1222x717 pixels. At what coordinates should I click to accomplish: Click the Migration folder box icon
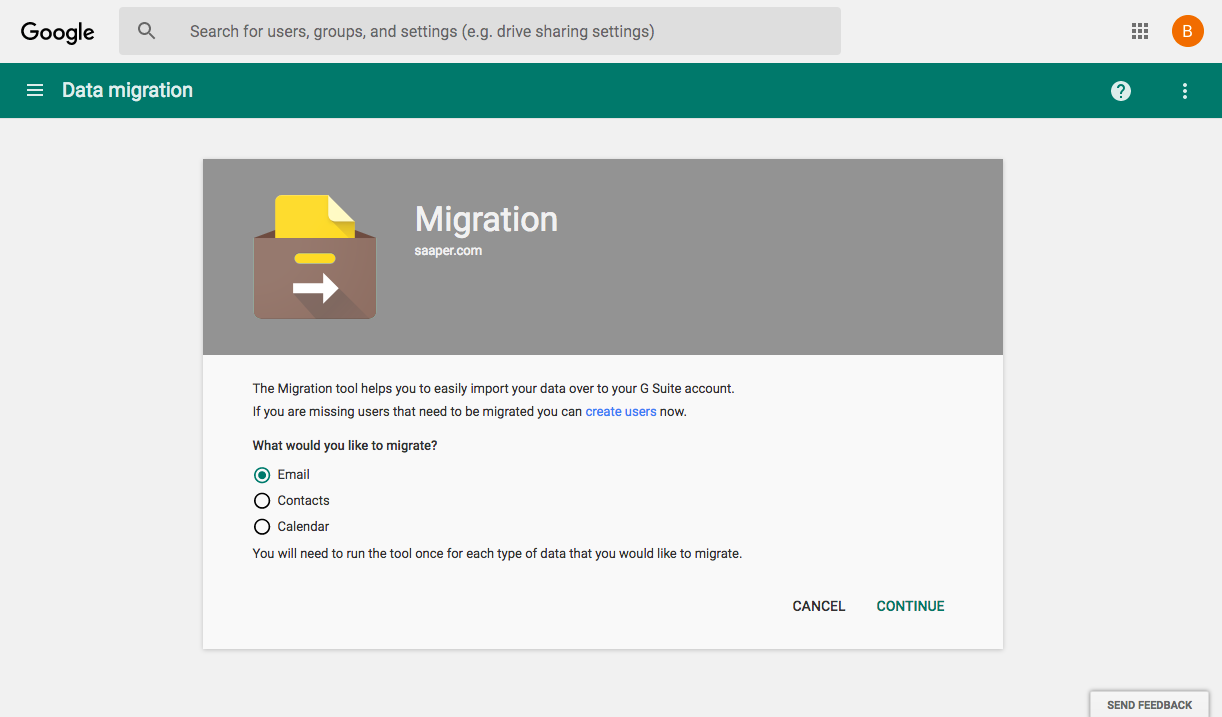coord(315,257)
